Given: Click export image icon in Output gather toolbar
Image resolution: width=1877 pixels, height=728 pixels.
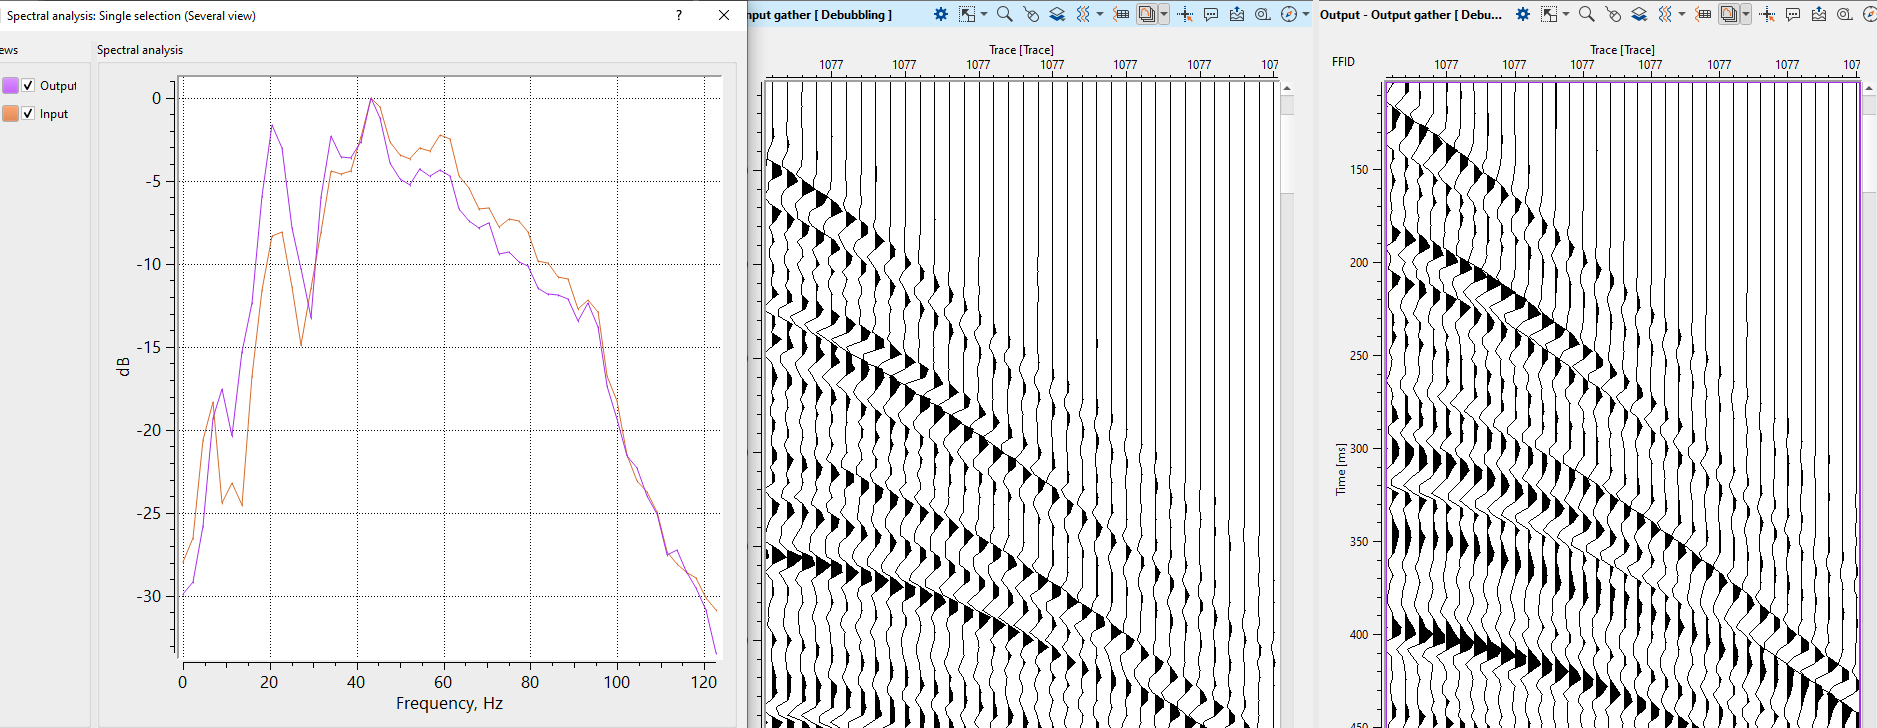Looking at the screenshot, I should 1819,14.
